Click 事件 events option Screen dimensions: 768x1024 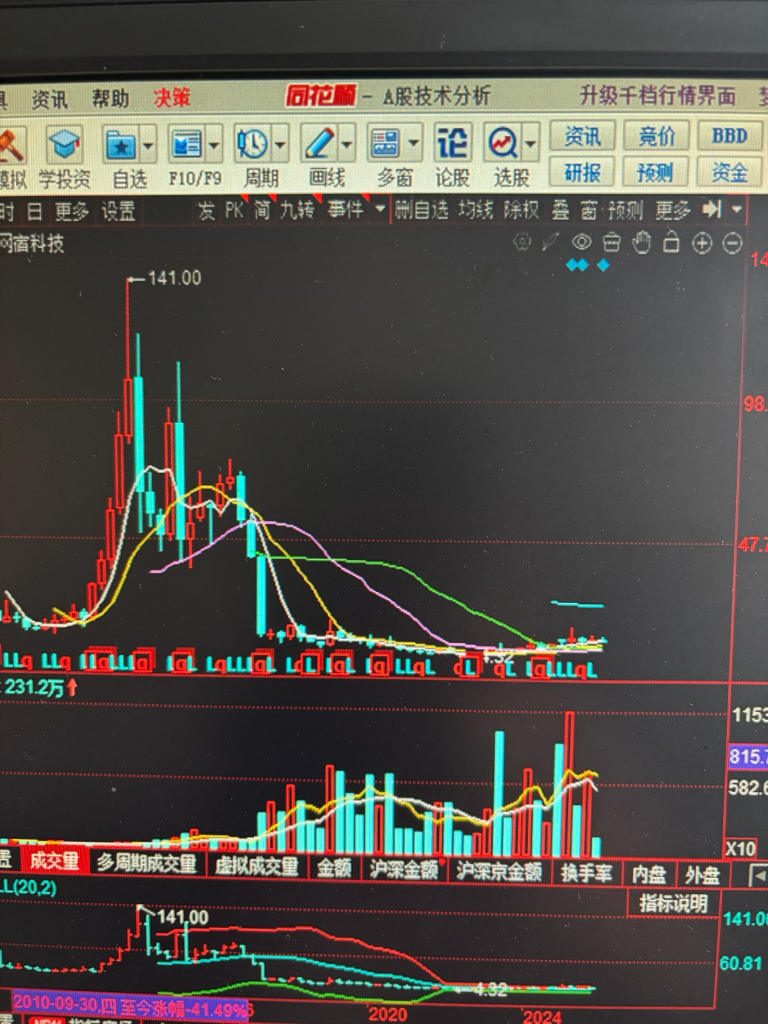pyautogui.click(x=345, y=210)
